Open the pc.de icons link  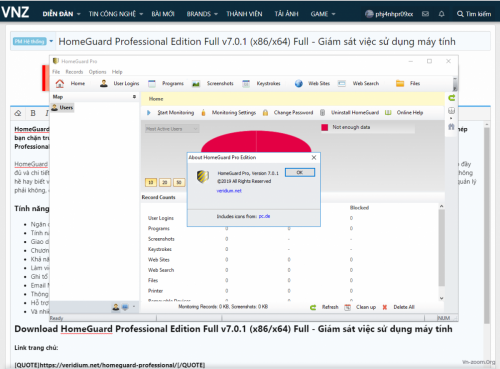(264, 216)
